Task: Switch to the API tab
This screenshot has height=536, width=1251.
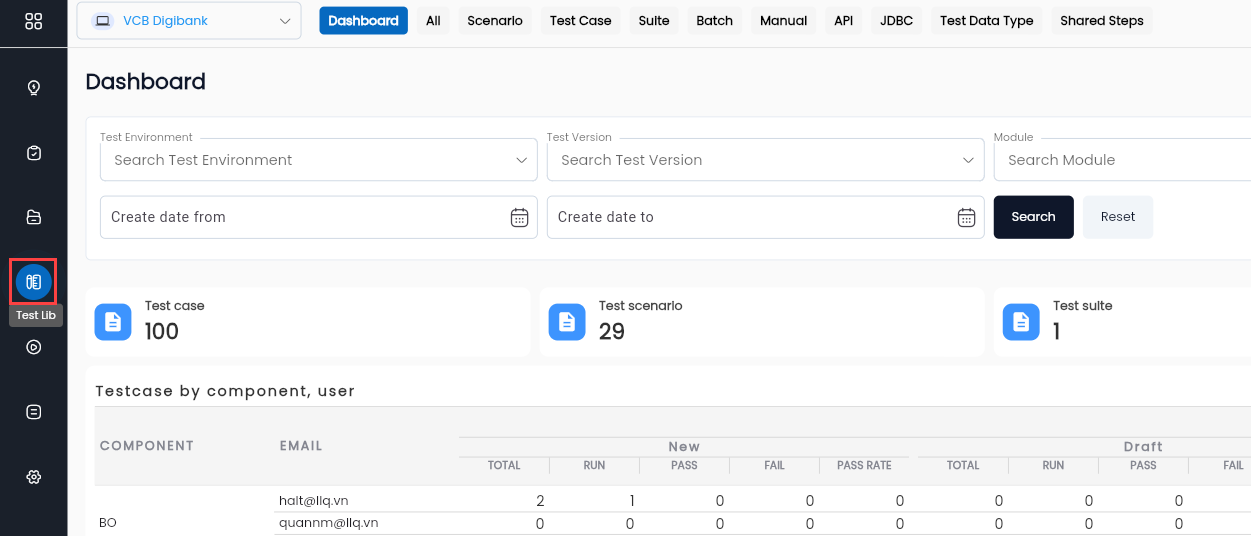Action: click(x=843, y=21)
